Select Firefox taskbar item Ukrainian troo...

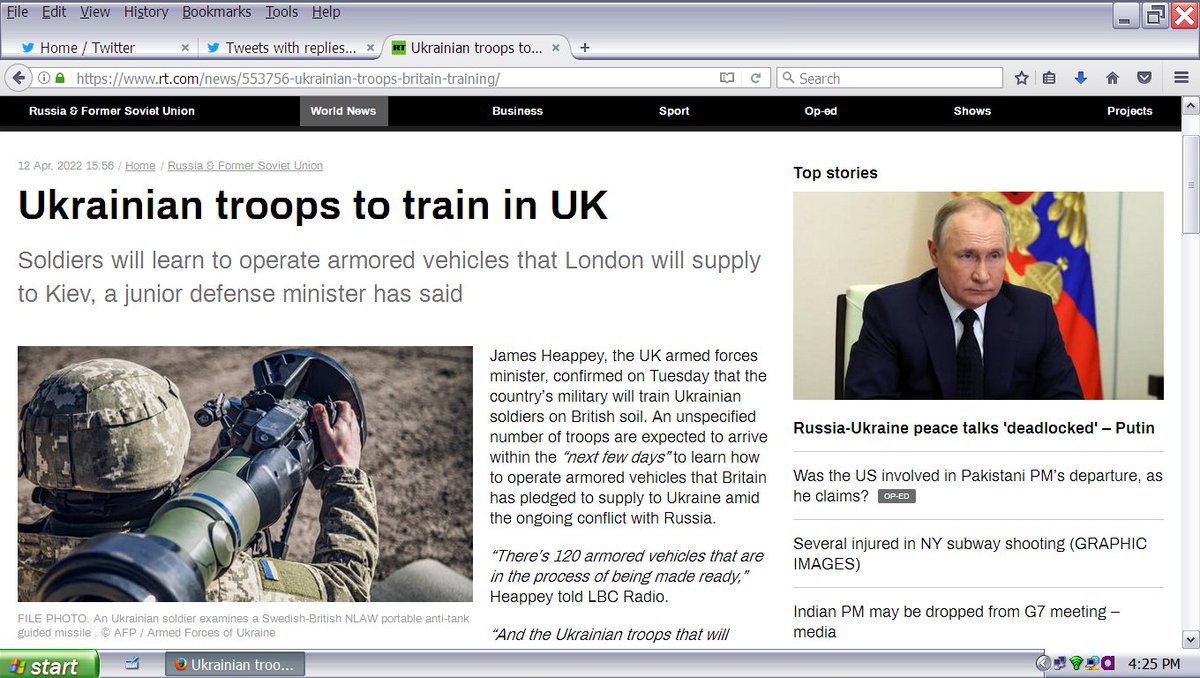[235, 664]
